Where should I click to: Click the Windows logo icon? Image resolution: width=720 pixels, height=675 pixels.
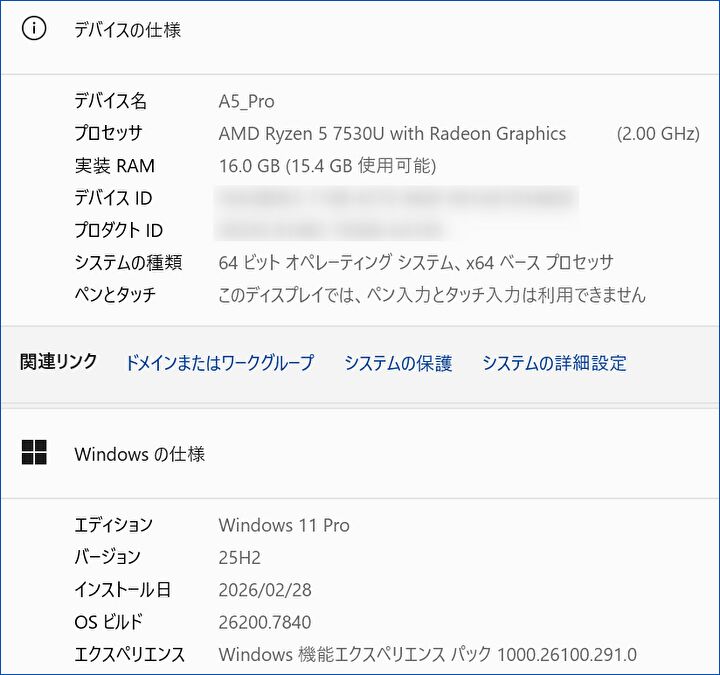coord(34,453)
